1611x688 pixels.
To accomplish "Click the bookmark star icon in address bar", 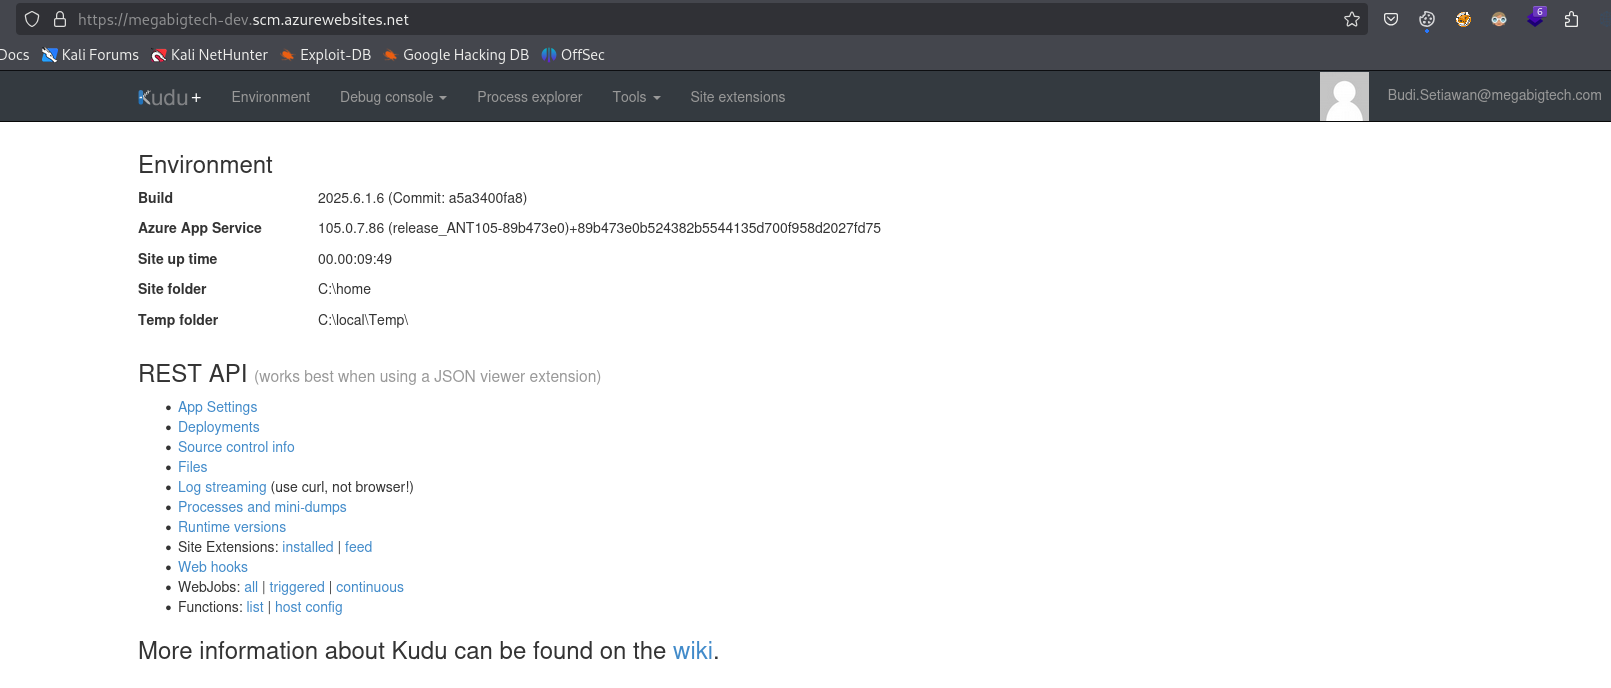I will [x=1352, y=19].
